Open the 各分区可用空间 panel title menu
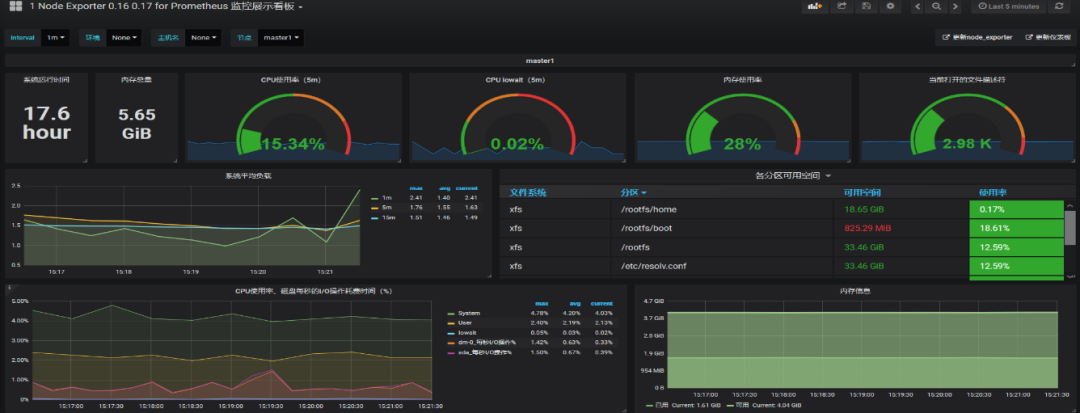Image resolution: width=1080 pixels, height=413 pixels. point(792,176)
